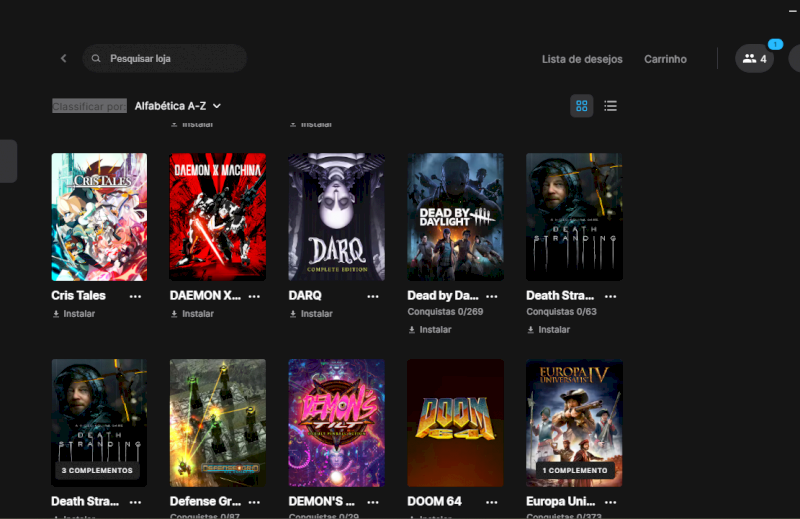The image size is (800, 519).
Task: Focus the Pesquisar loja search field
Action: click(165, 59)
